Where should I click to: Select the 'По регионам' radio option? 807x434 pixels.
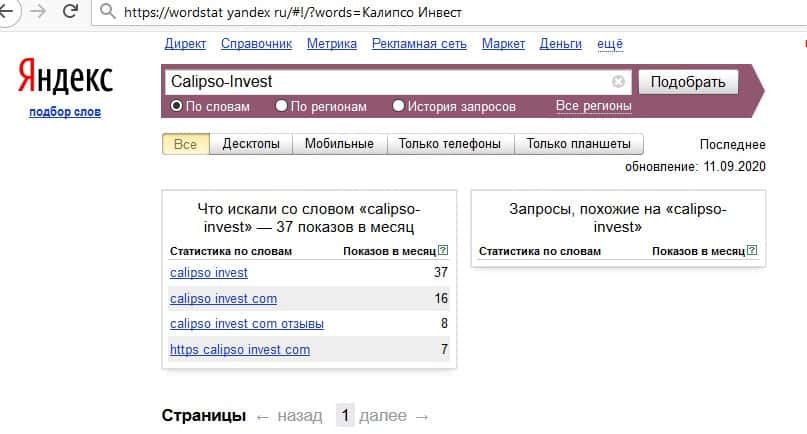coord(282,106)
